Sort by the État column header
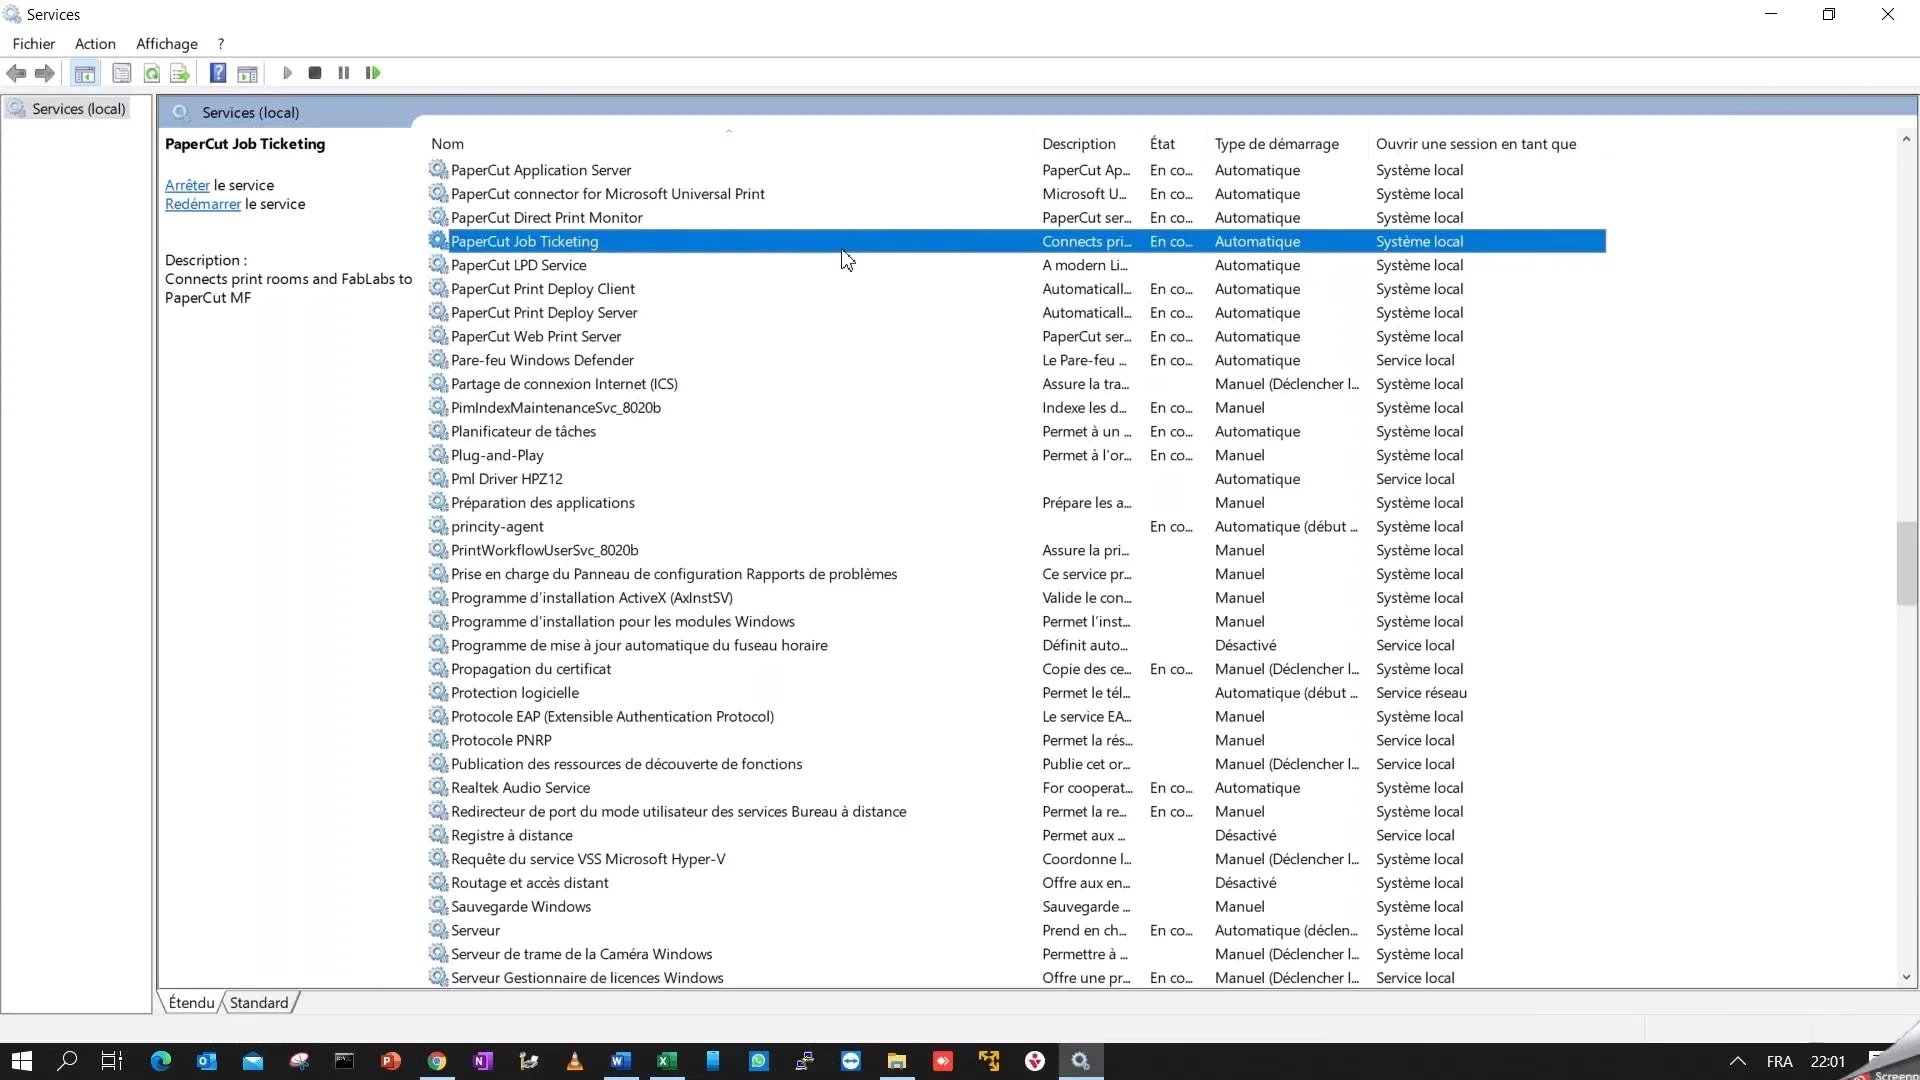1920x1080 pixels. (1162, 144)
